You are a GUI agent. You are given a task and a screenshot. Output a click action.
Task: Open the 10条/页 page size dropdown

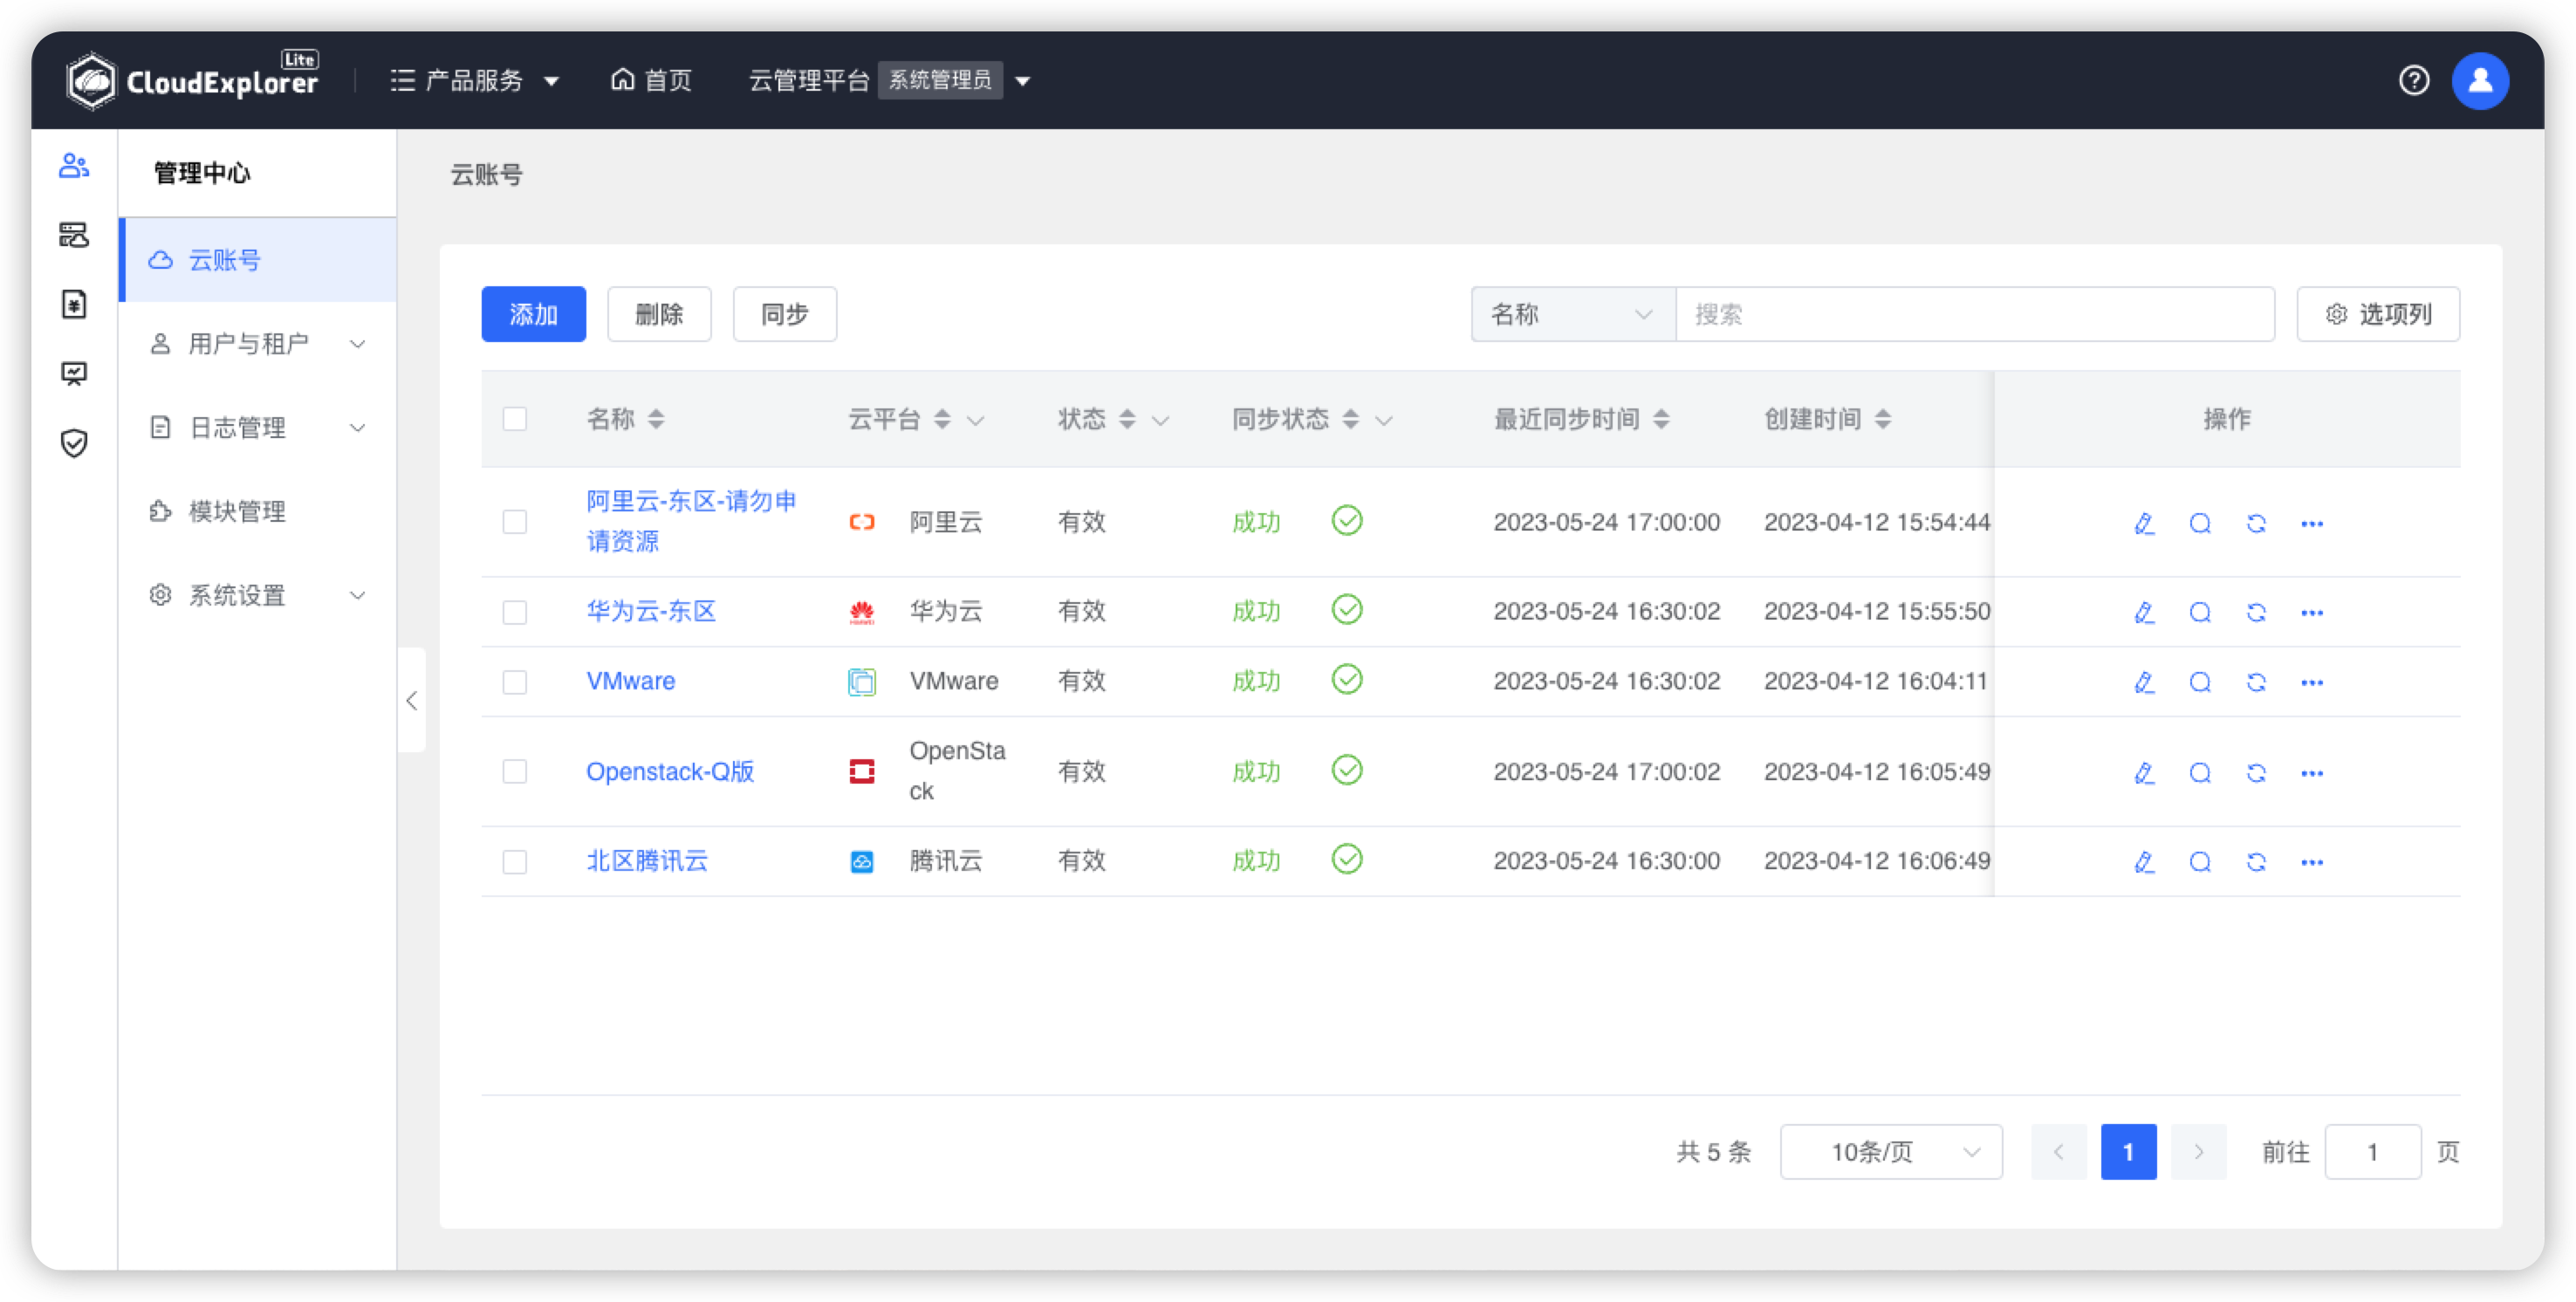point(1891,1151)
